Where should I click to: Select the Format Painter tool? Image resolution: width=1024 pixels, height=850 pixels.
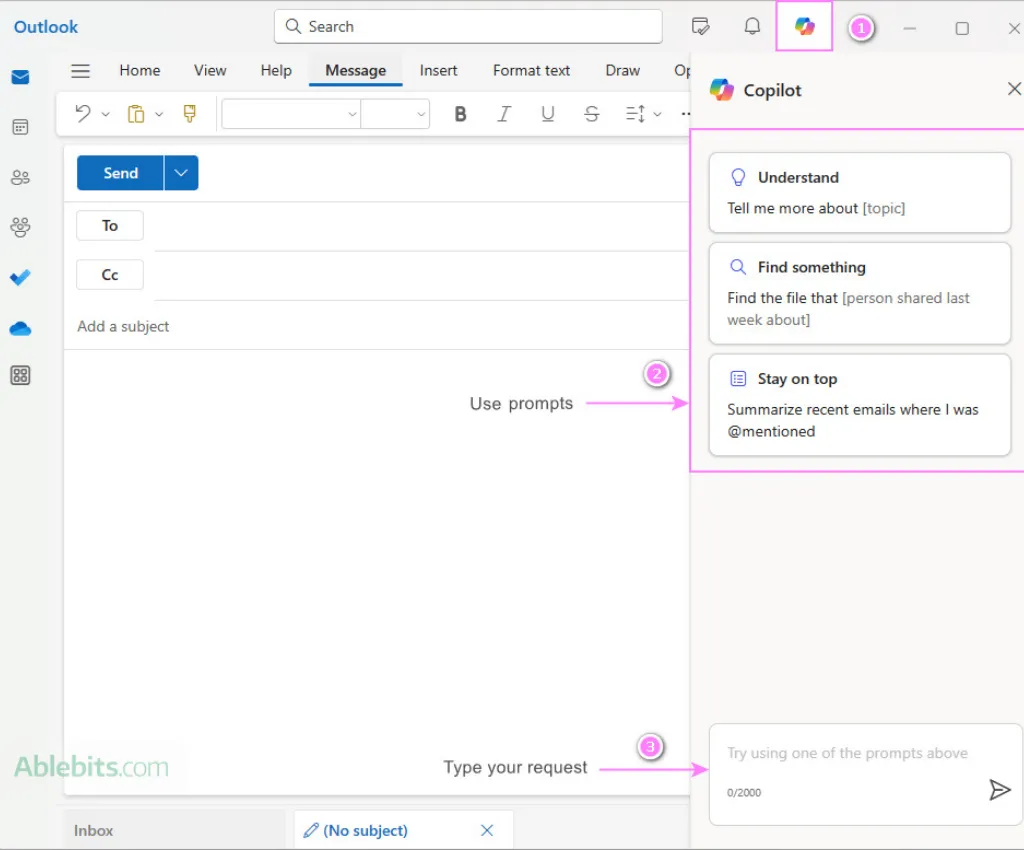click(x=189, y=114)
